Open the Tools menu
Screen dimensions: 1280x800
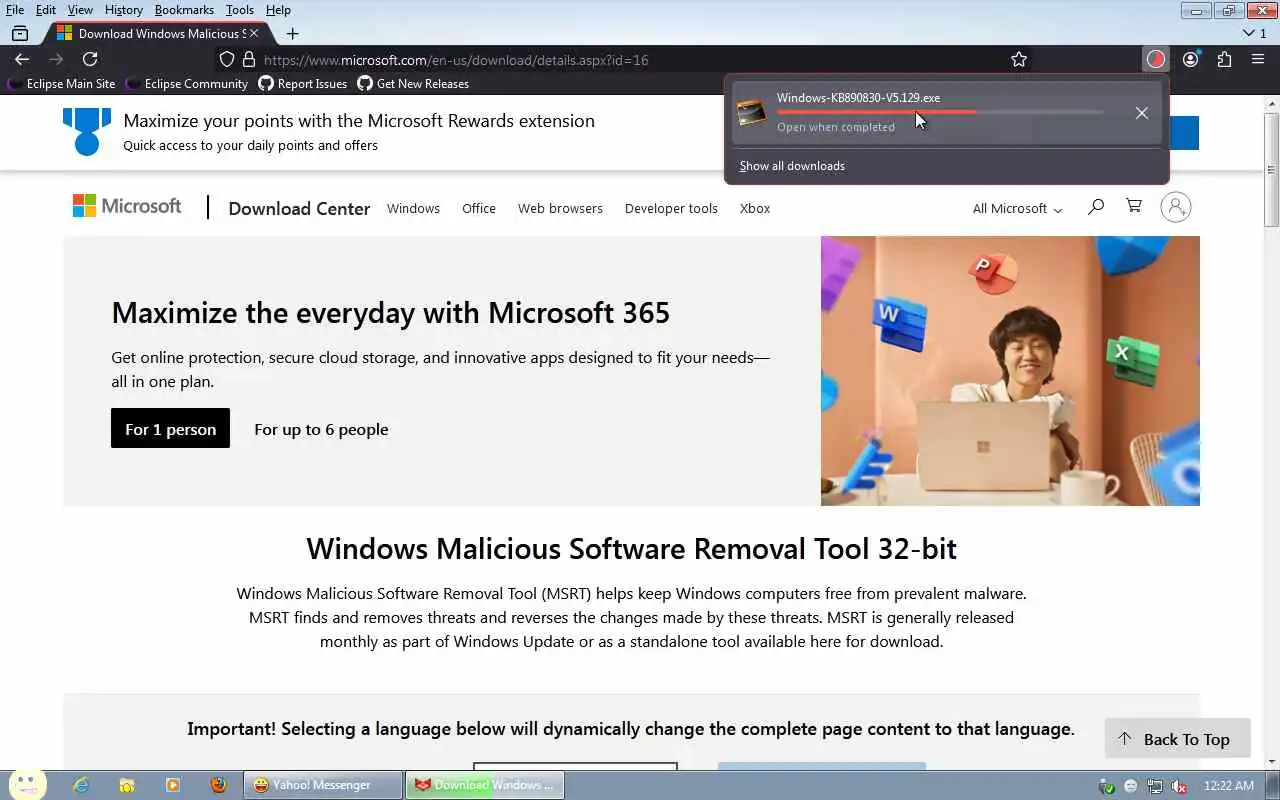click(x=240, y=10)
